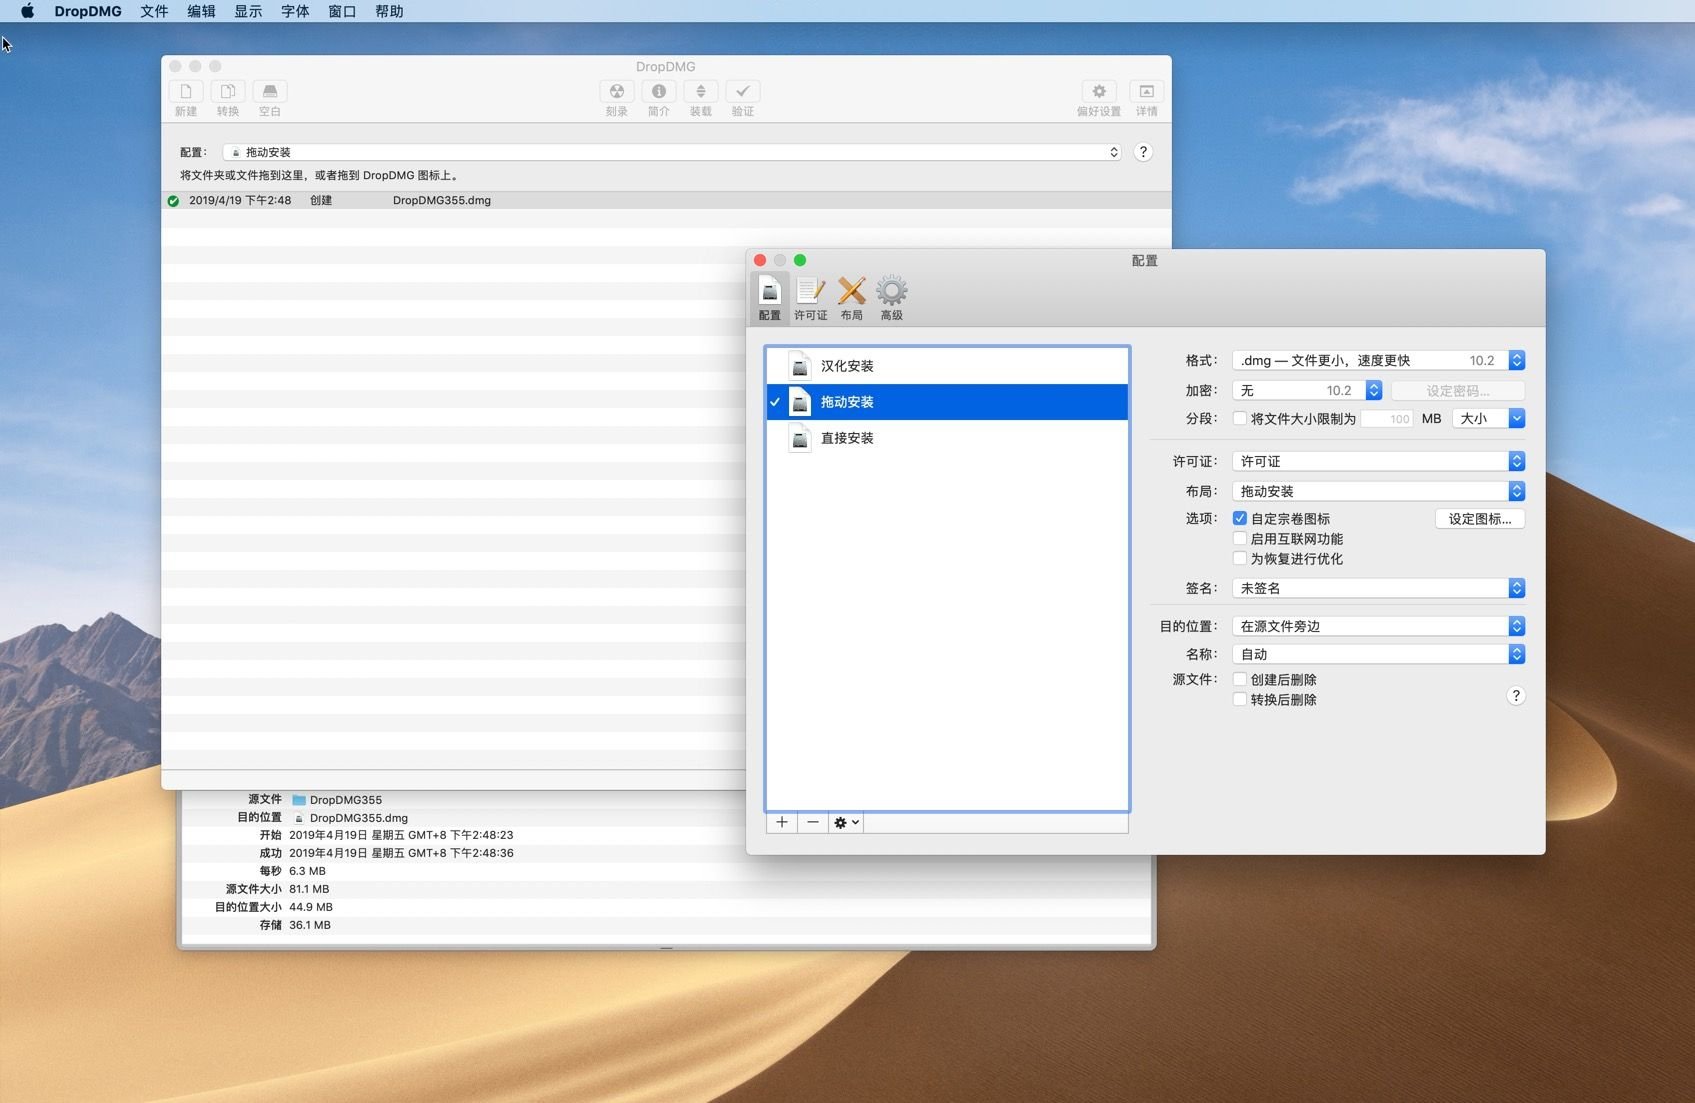
Task: Open the Apple menu
Action: 27,11
